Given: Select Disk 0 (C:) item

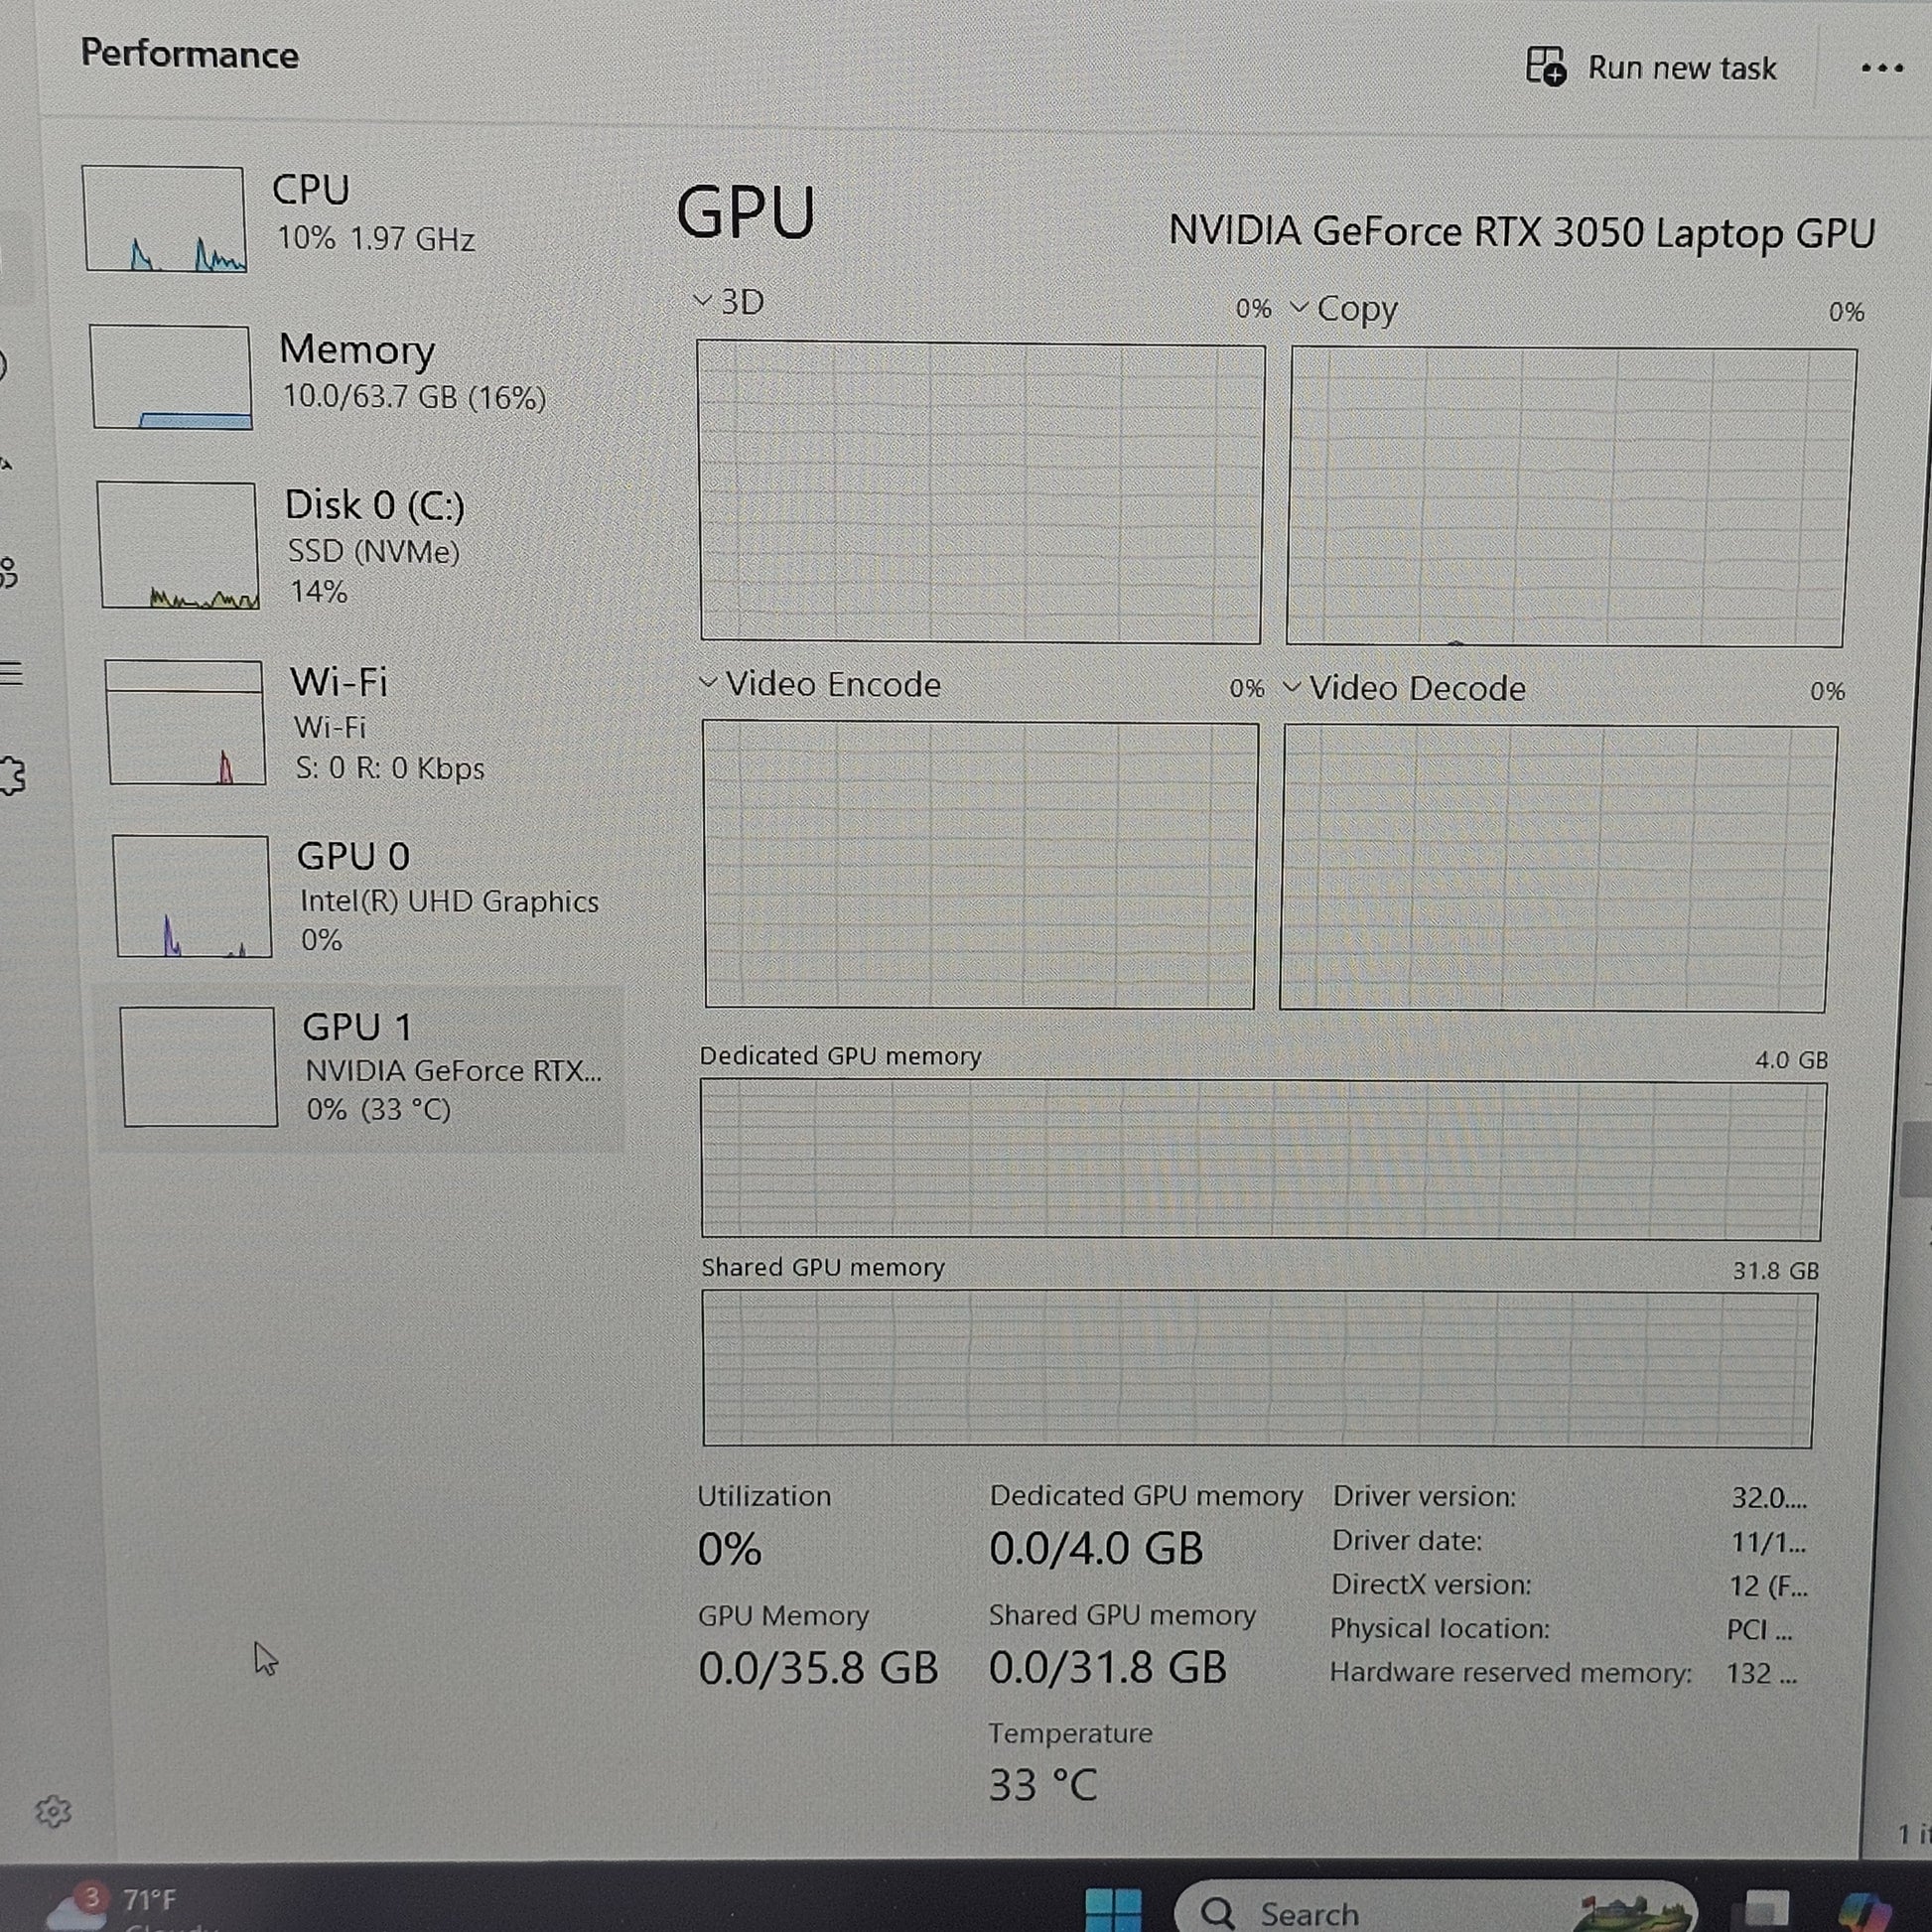Looking at the screenshot, I should [x=358, y=545].
